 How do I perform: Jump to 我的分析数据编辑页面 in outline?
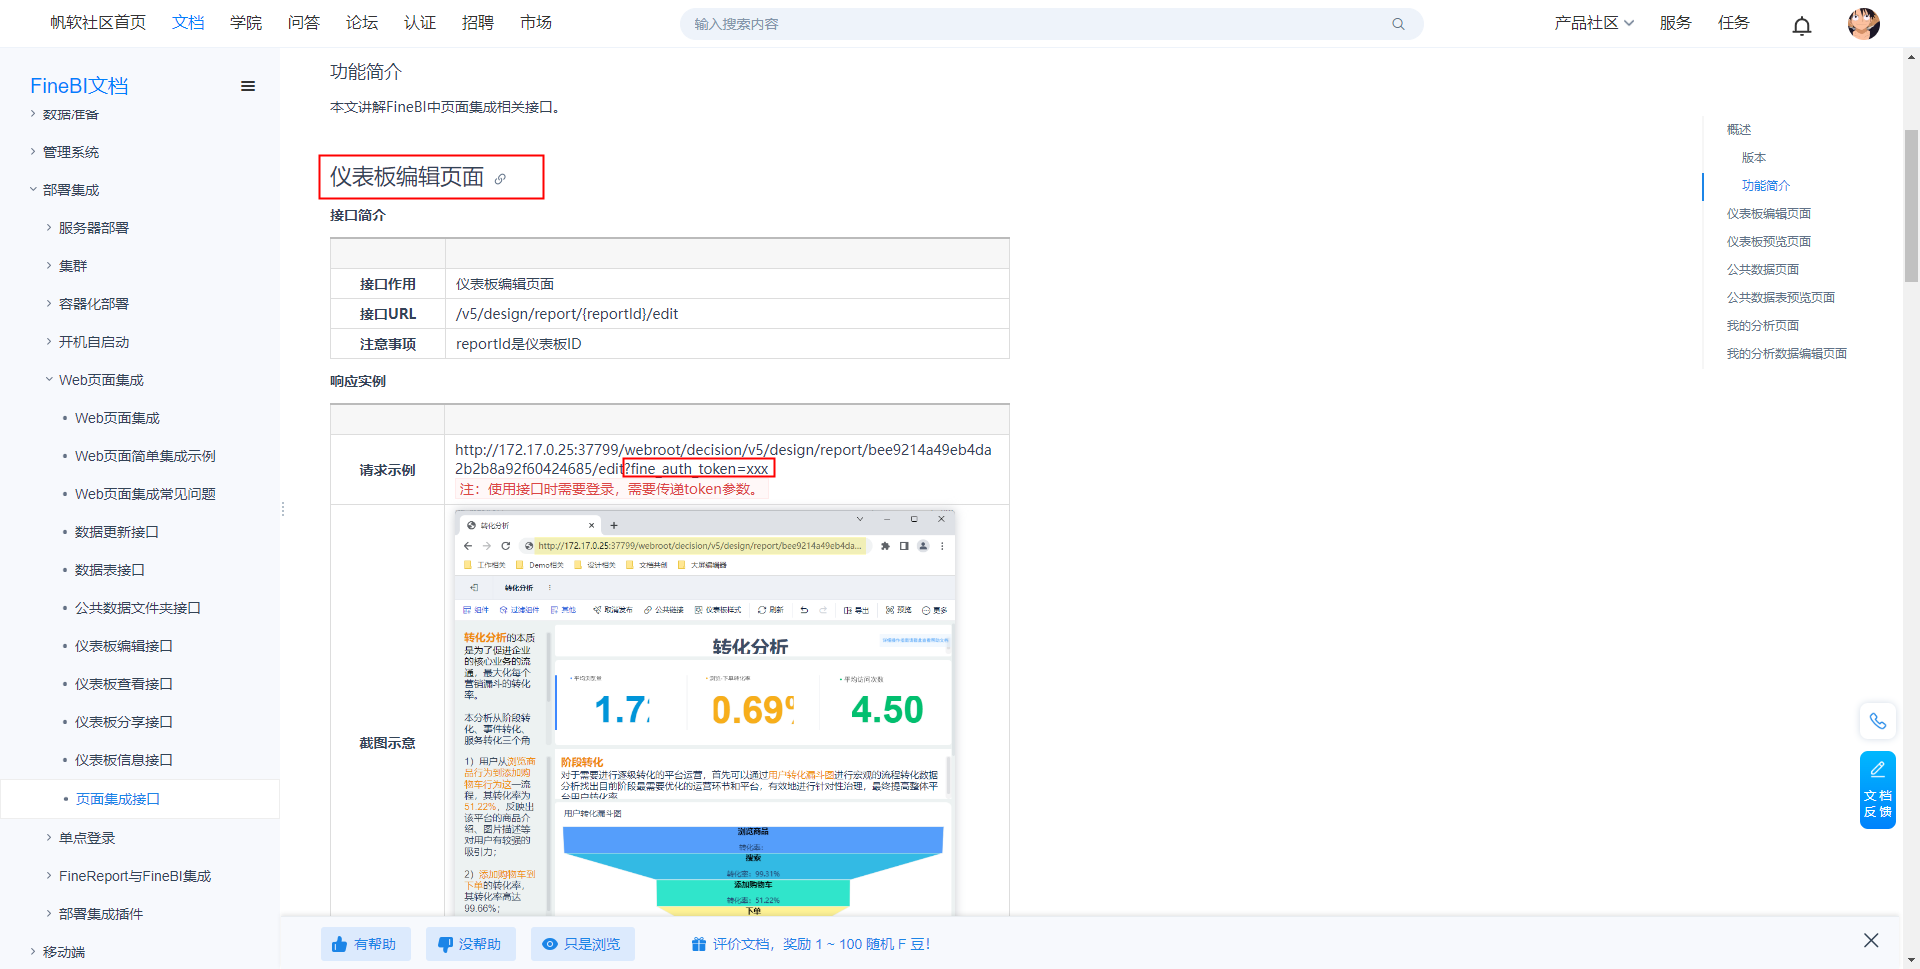tap(1787, 354)
